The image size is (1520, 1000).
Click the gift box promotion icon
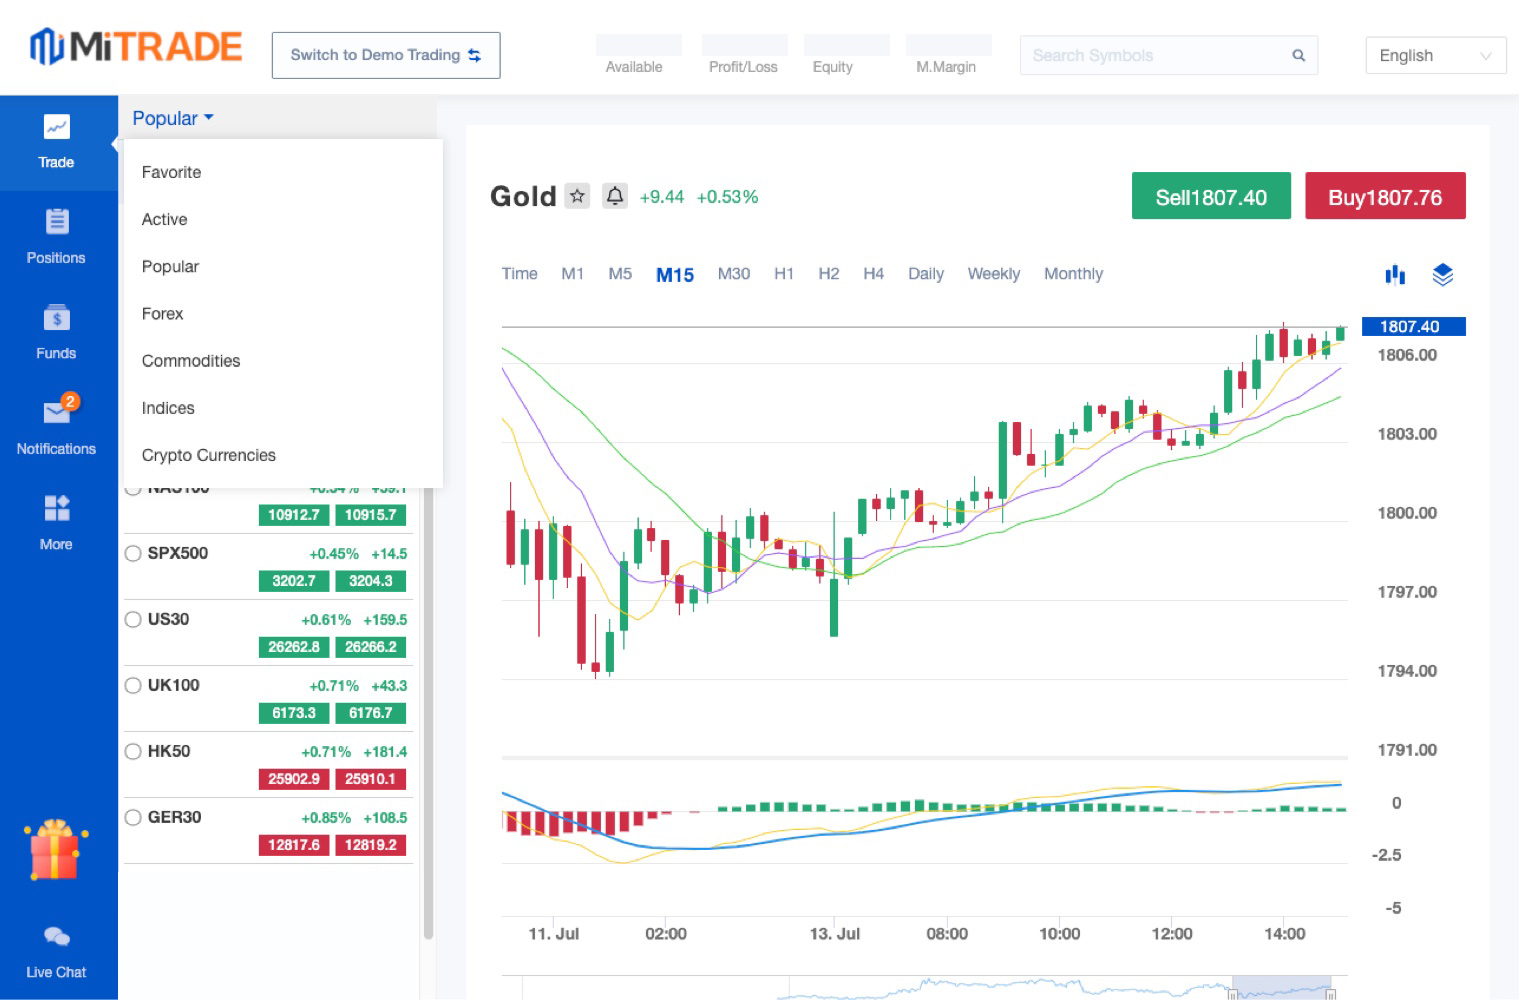tap(56, 850)
